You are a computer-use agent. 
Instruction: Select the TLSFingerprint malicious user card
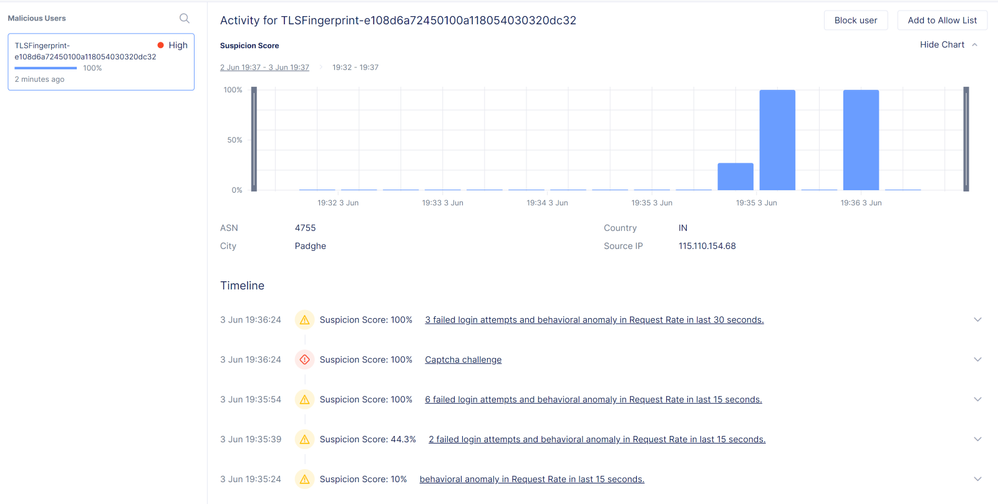pyautogui.click(x=101, y=62)
